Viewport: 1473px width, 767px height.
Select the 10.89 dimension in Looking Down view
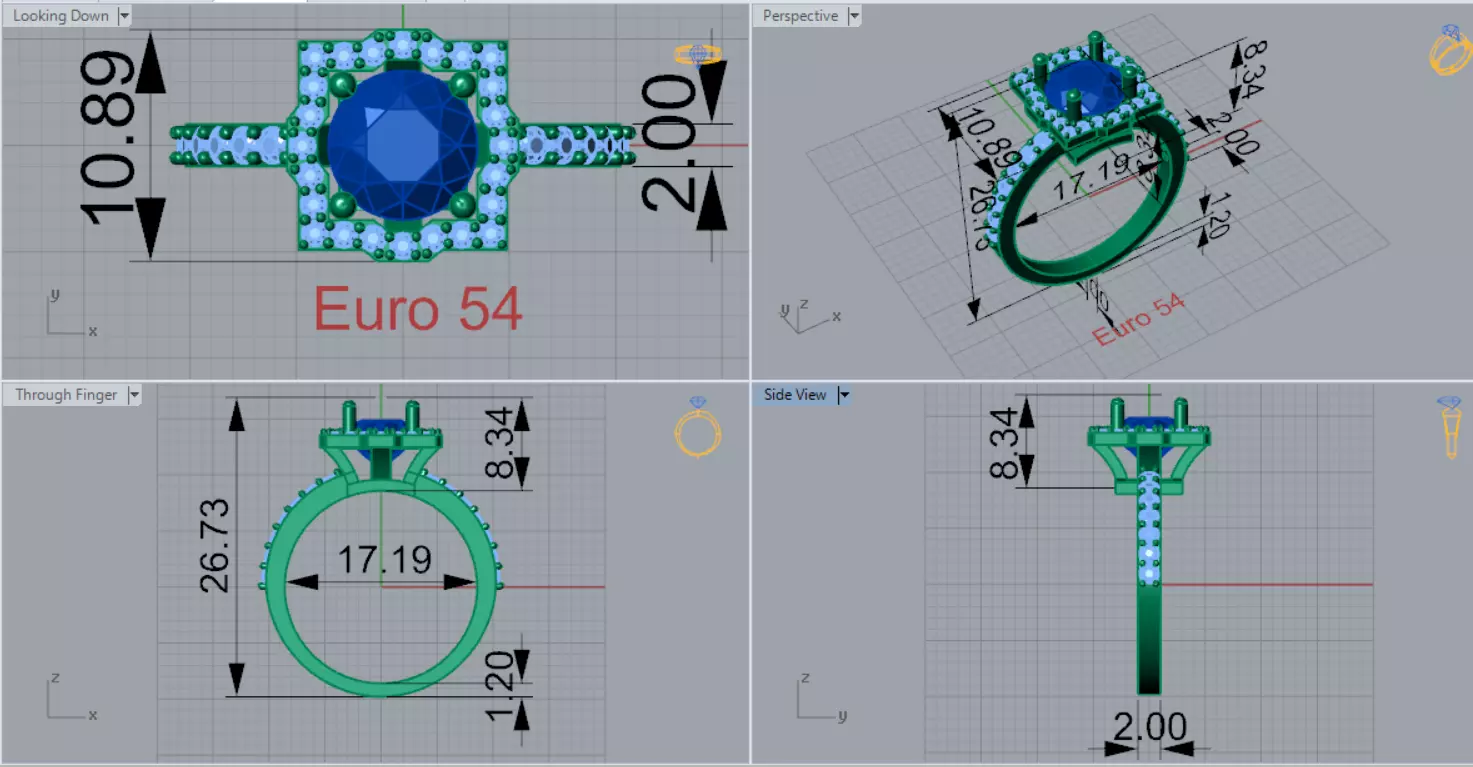[109, 137]
